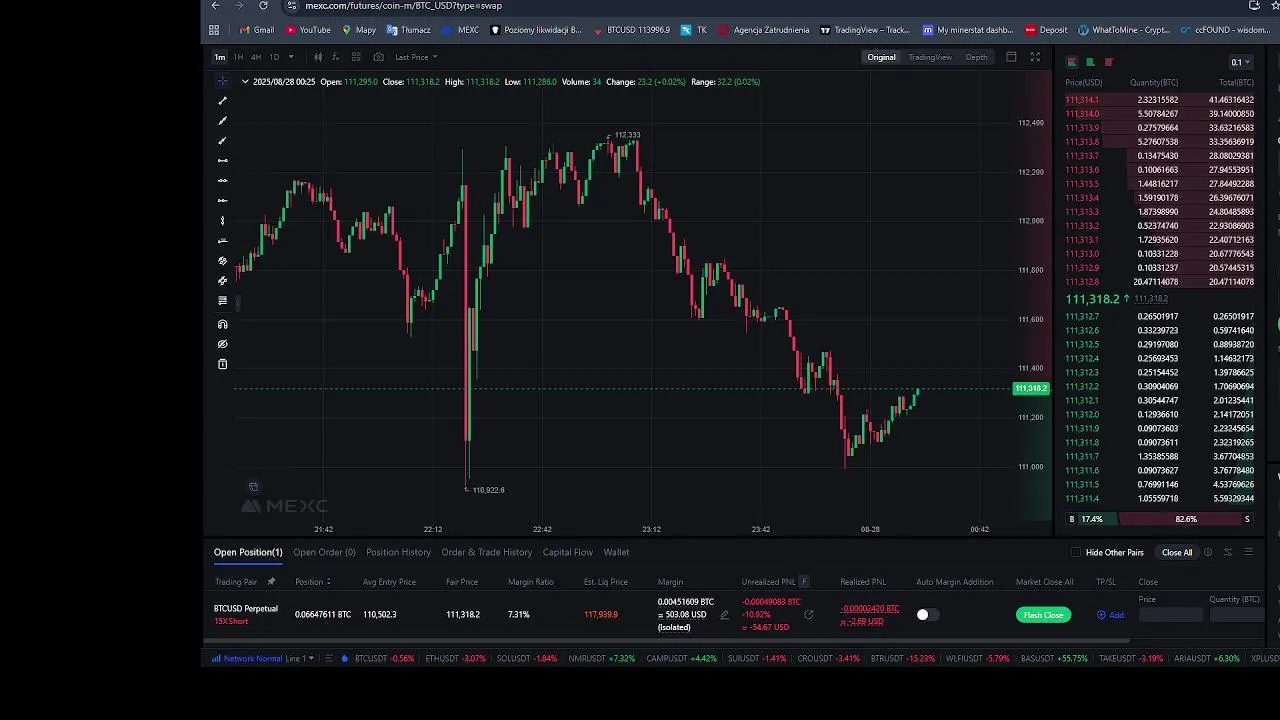
Task: Select the crosshair cursor tool
Action: [222, 81]
